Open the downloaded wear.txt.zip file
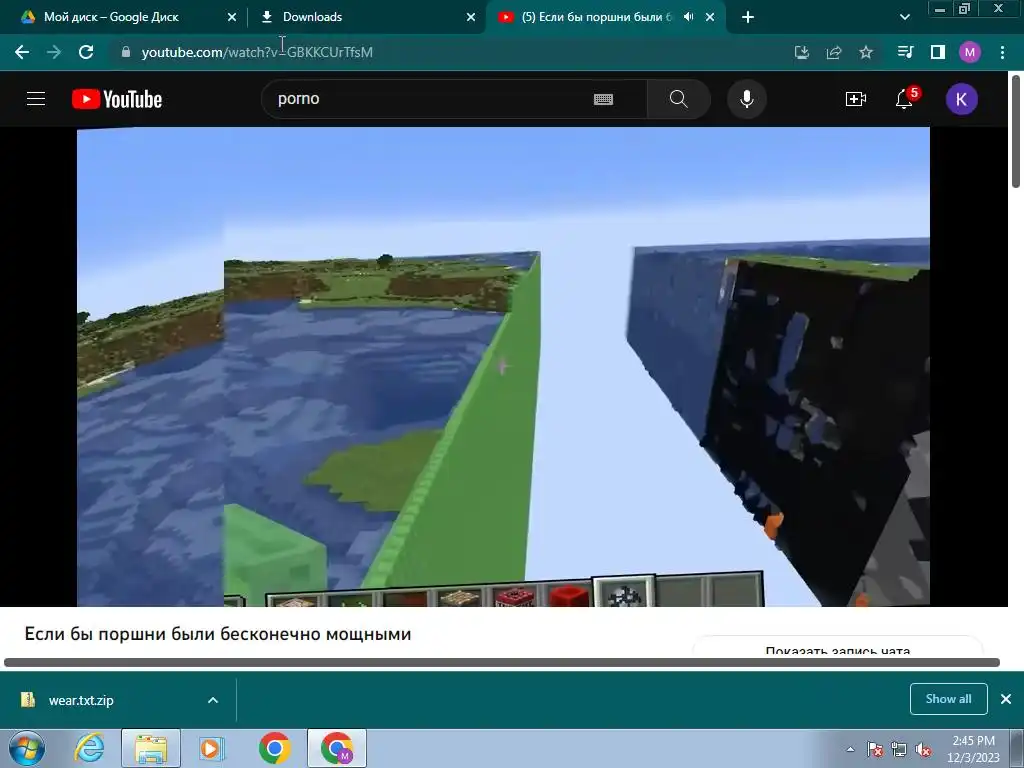The image size is (1024, 768). point(81,700)
